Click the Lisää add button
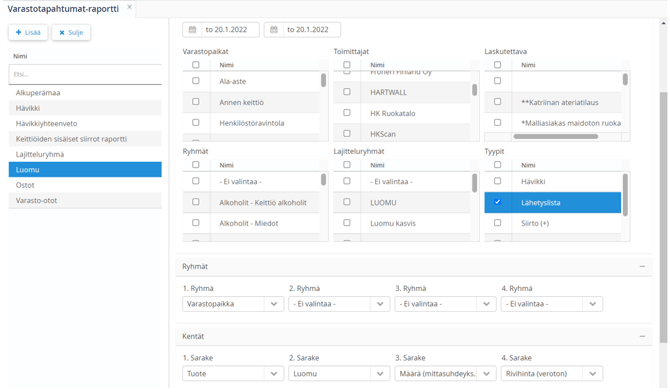Image resolution: width=670 pixels, height=392 pixels. (x=28, y=32)
